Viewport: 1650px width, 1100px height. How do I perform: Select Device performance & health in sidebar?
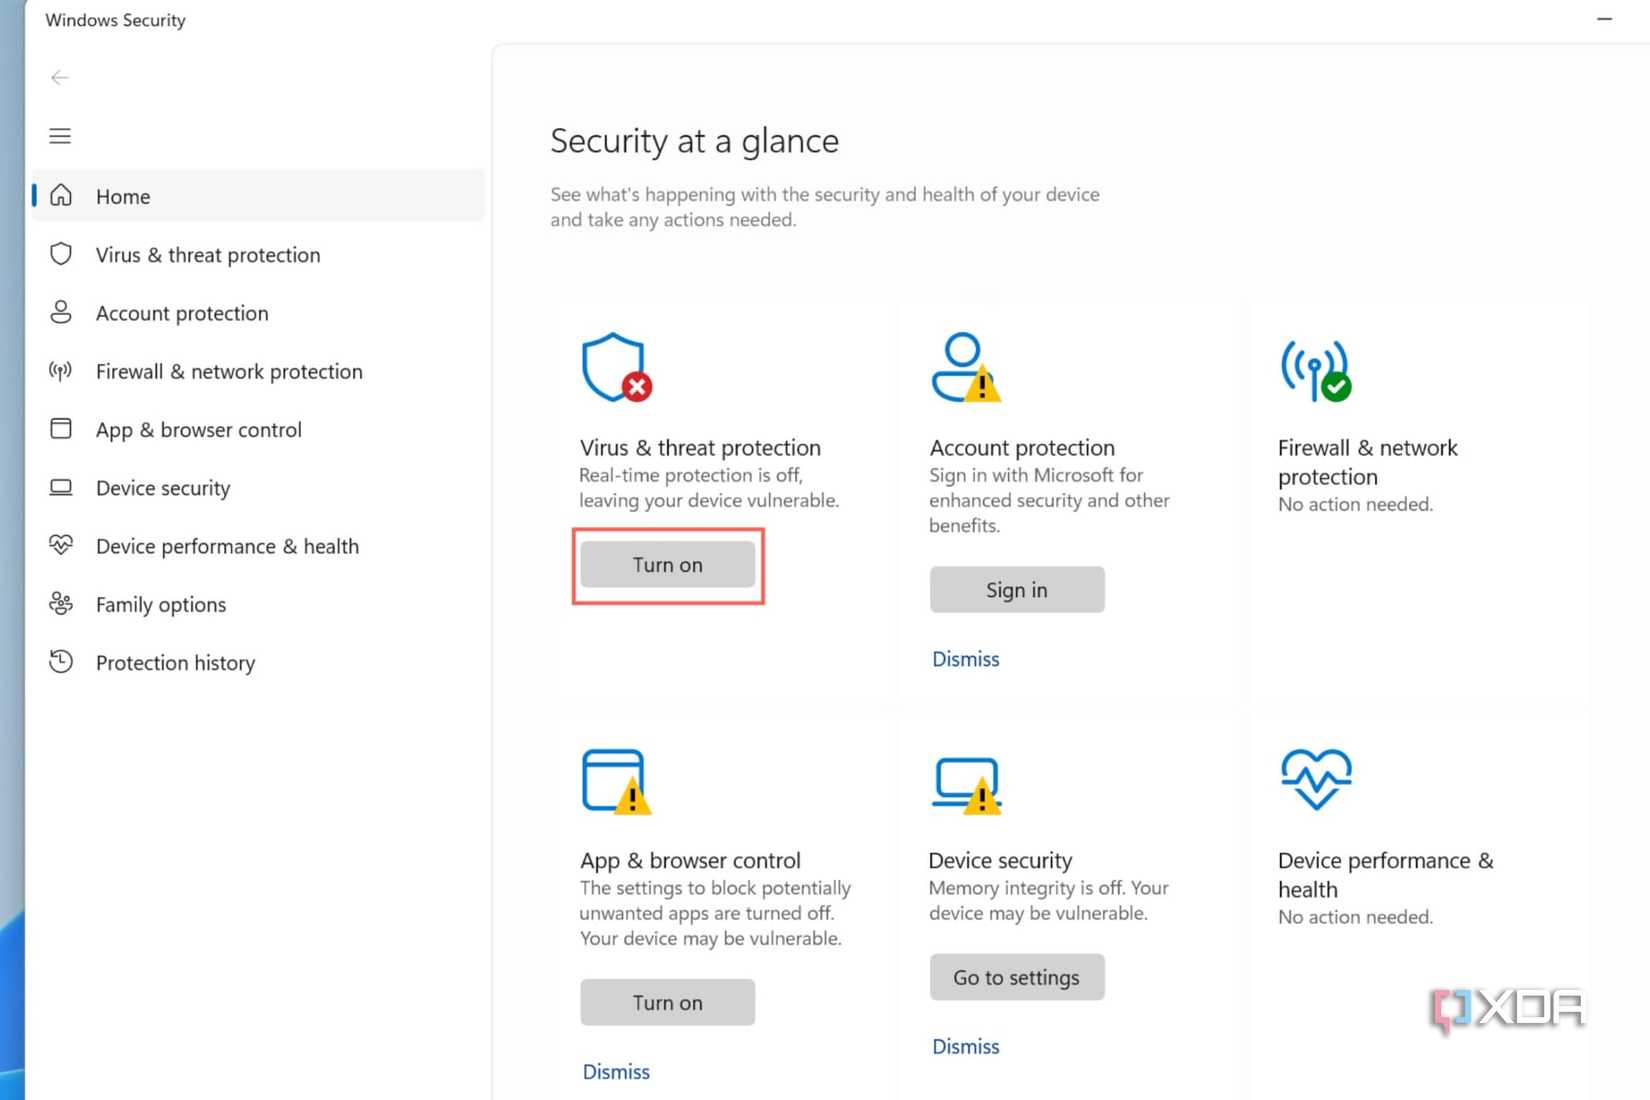[x=227, y=546]
